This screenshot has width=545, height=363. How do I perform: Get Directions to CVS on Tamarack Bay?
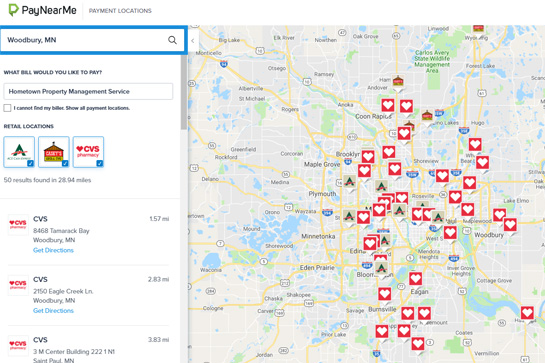(53, 250)
